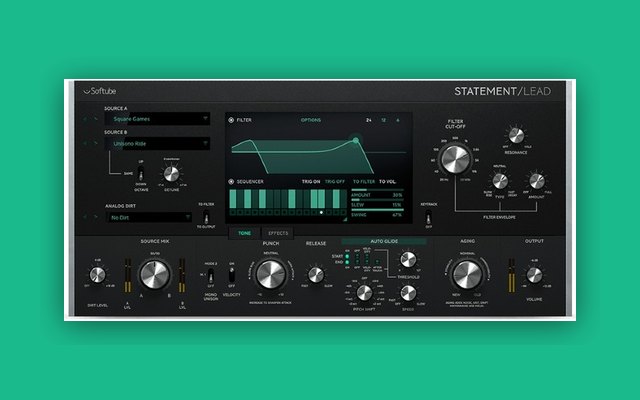Screen dimensions: 640x400
Task: Click the A LVL level meter
Action: 128,275
